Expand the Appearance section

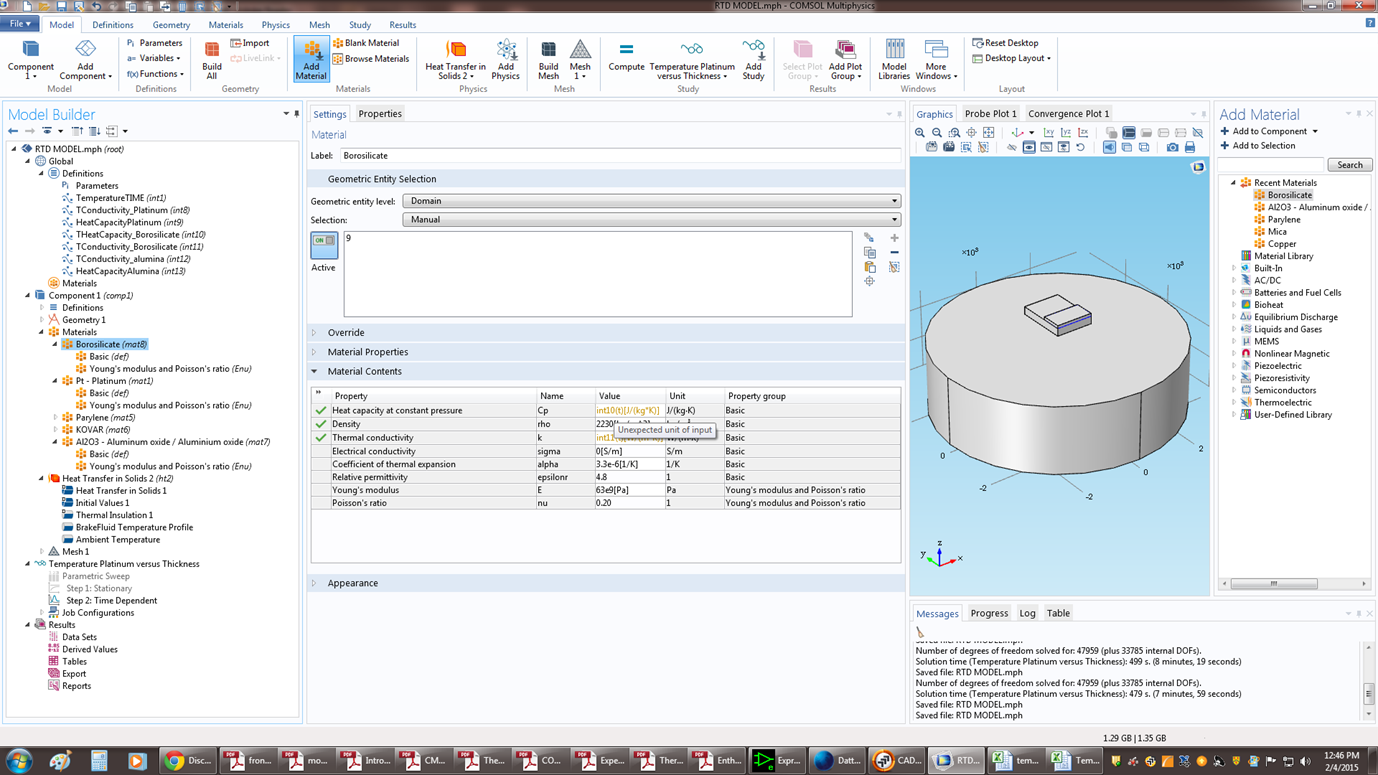tap(314, 583)
